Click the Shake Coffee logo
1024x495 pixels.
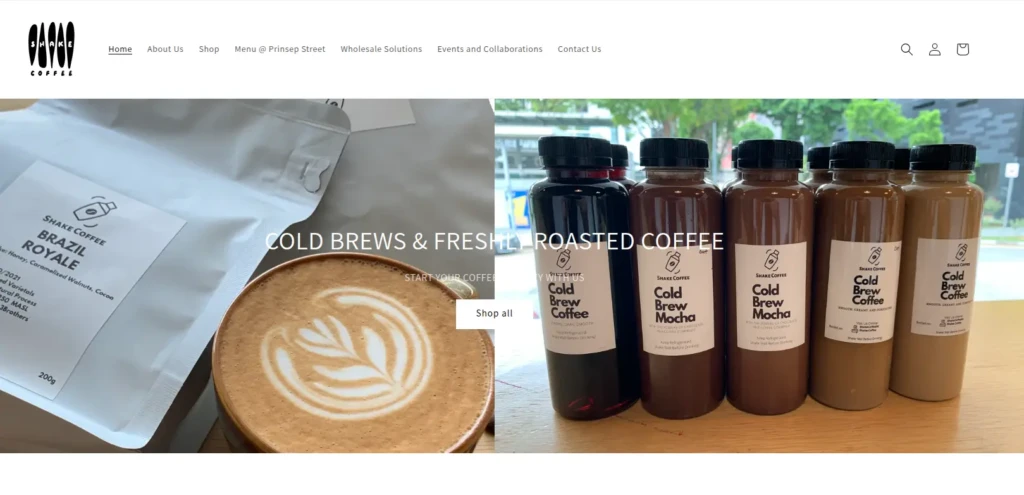[x=51, y=49]
